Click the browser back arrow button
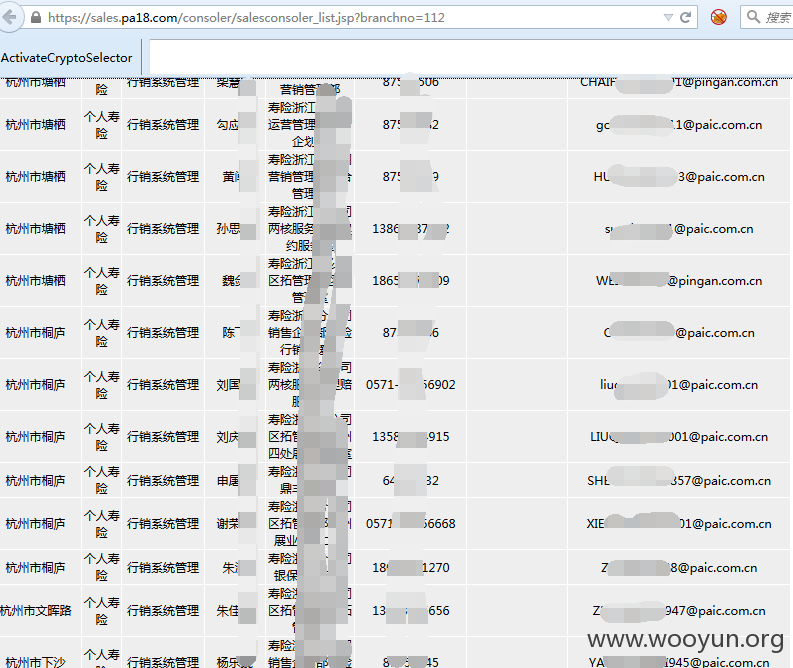This screenshot has height=668, width=793. [x=10, y=17]
